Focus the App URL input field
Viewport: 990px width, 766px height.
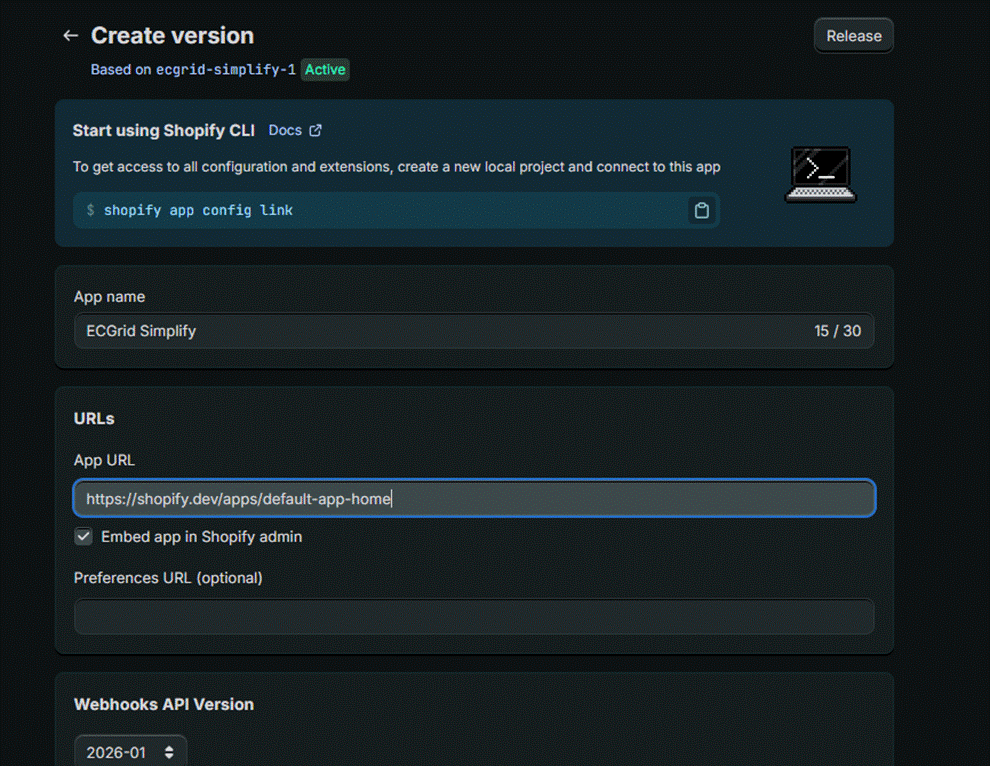(x=474, y=499)
